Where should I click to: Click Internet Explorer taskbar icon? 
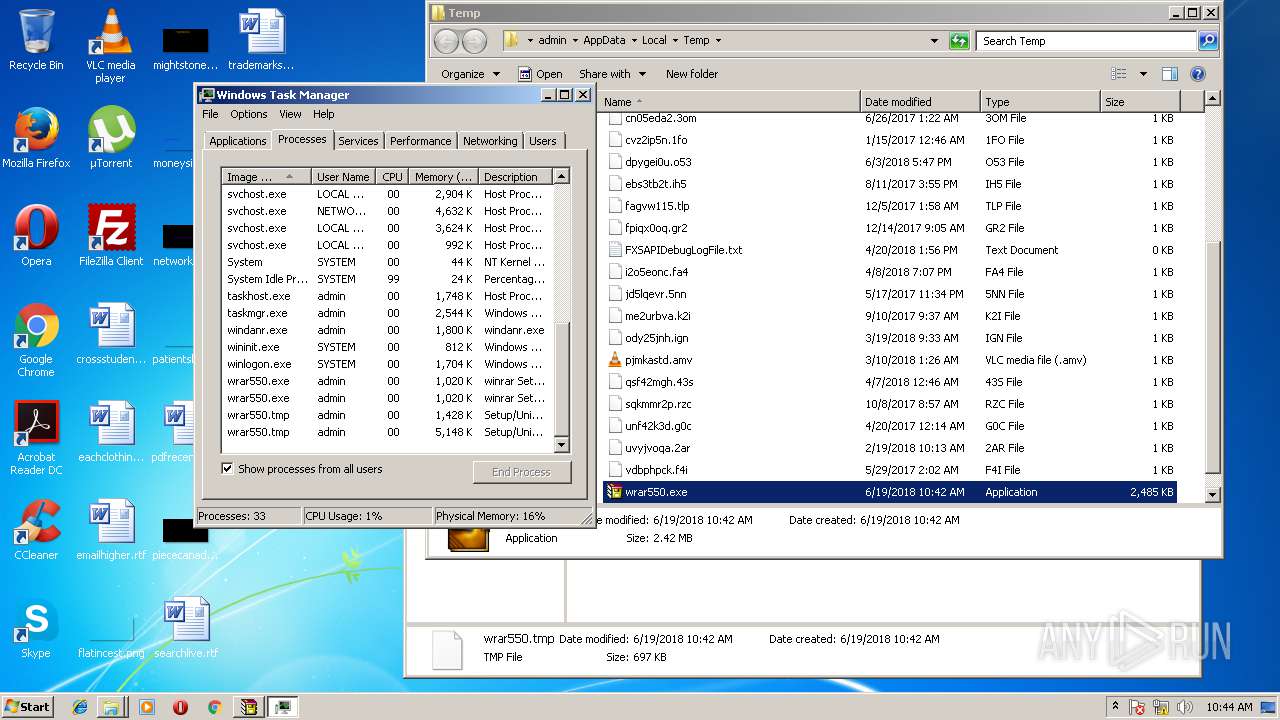point(80,707)
